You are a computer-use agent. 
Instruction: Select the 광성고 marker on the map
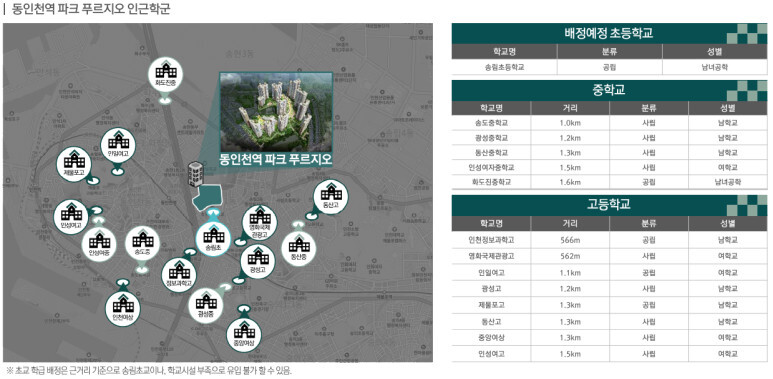(x=257, y=262)
